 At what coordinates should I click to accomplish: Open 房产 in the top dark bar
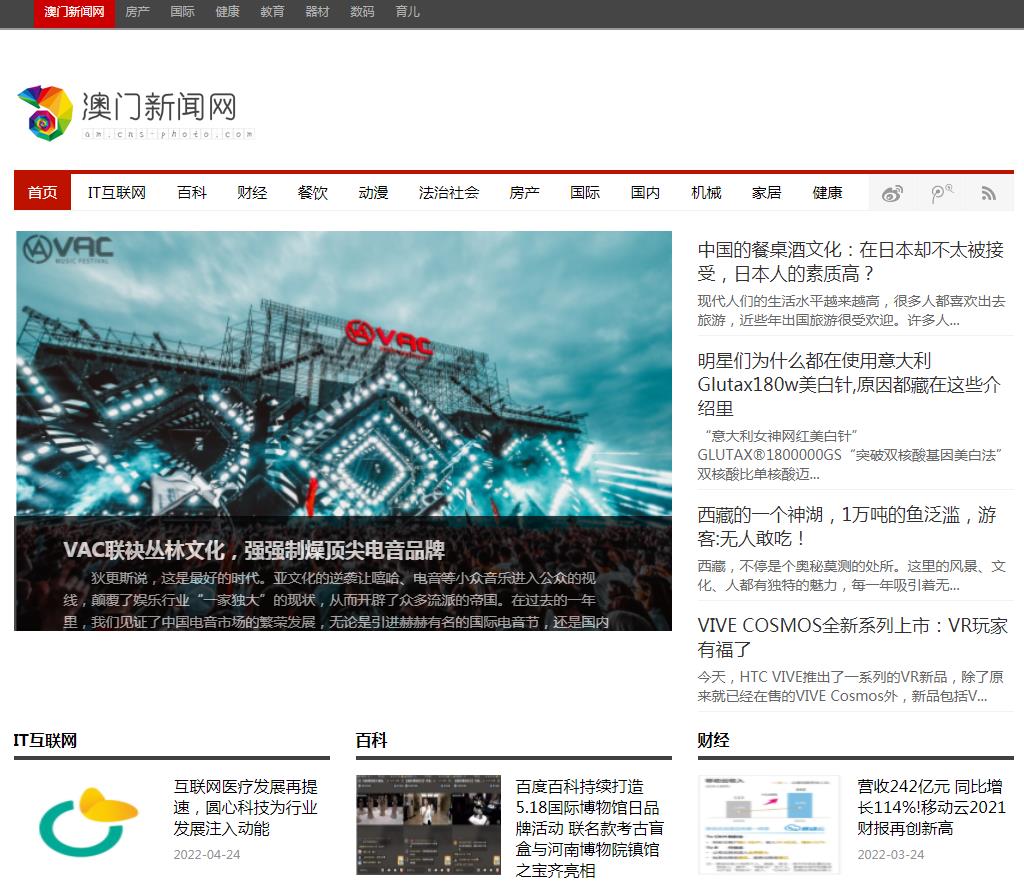pos(137,12)
